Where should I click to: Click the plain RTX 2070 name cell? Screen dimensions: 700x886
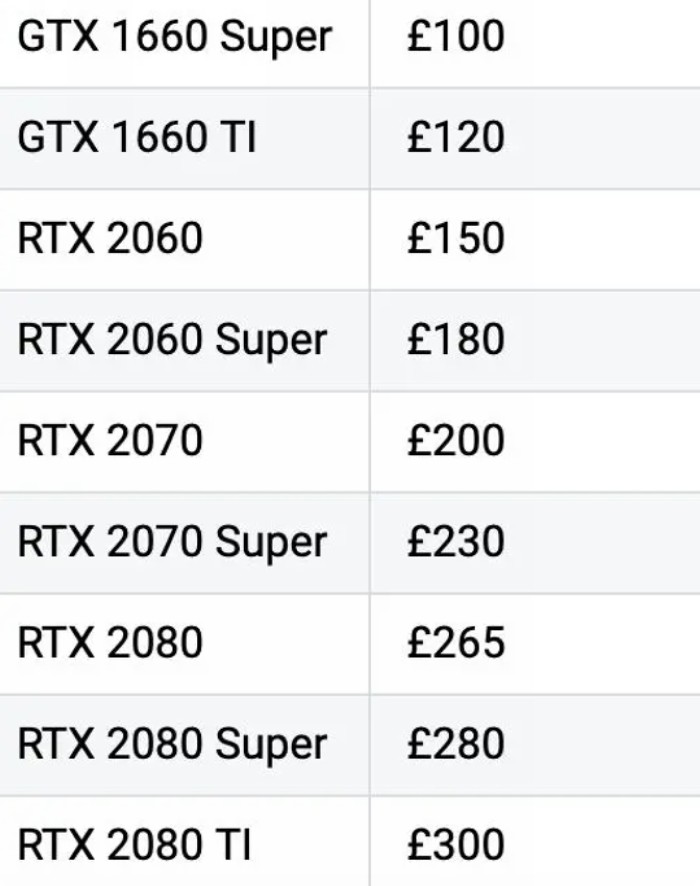110,441
